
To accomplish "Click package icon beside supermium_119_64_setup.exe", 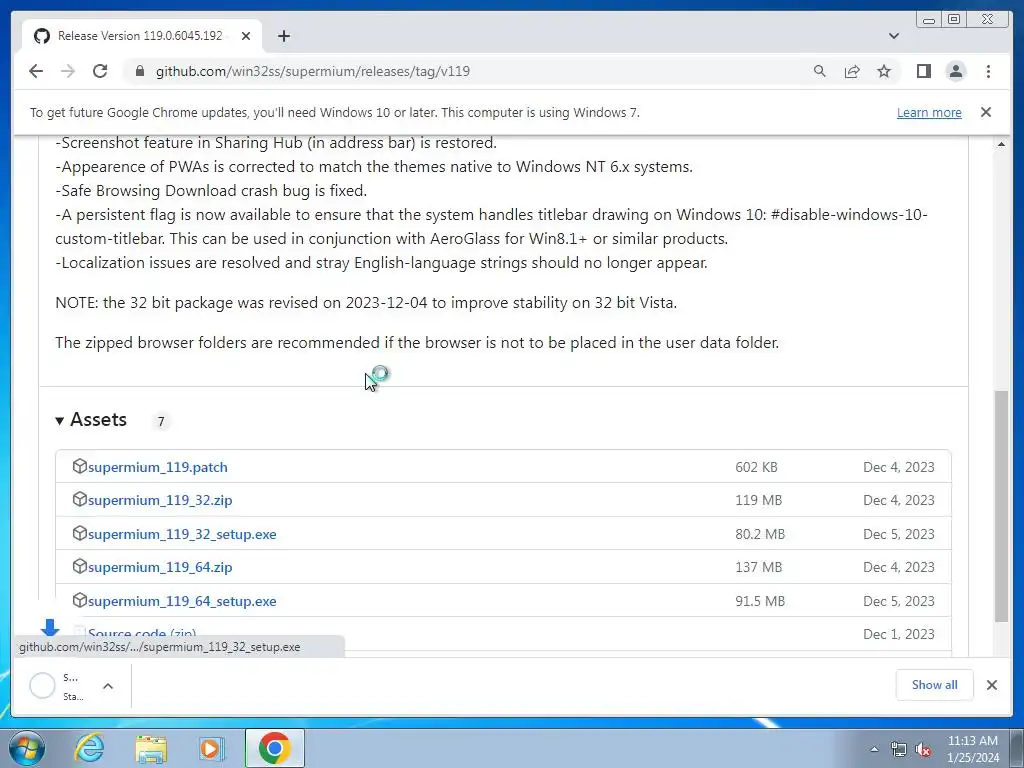I will coord(80,600).
